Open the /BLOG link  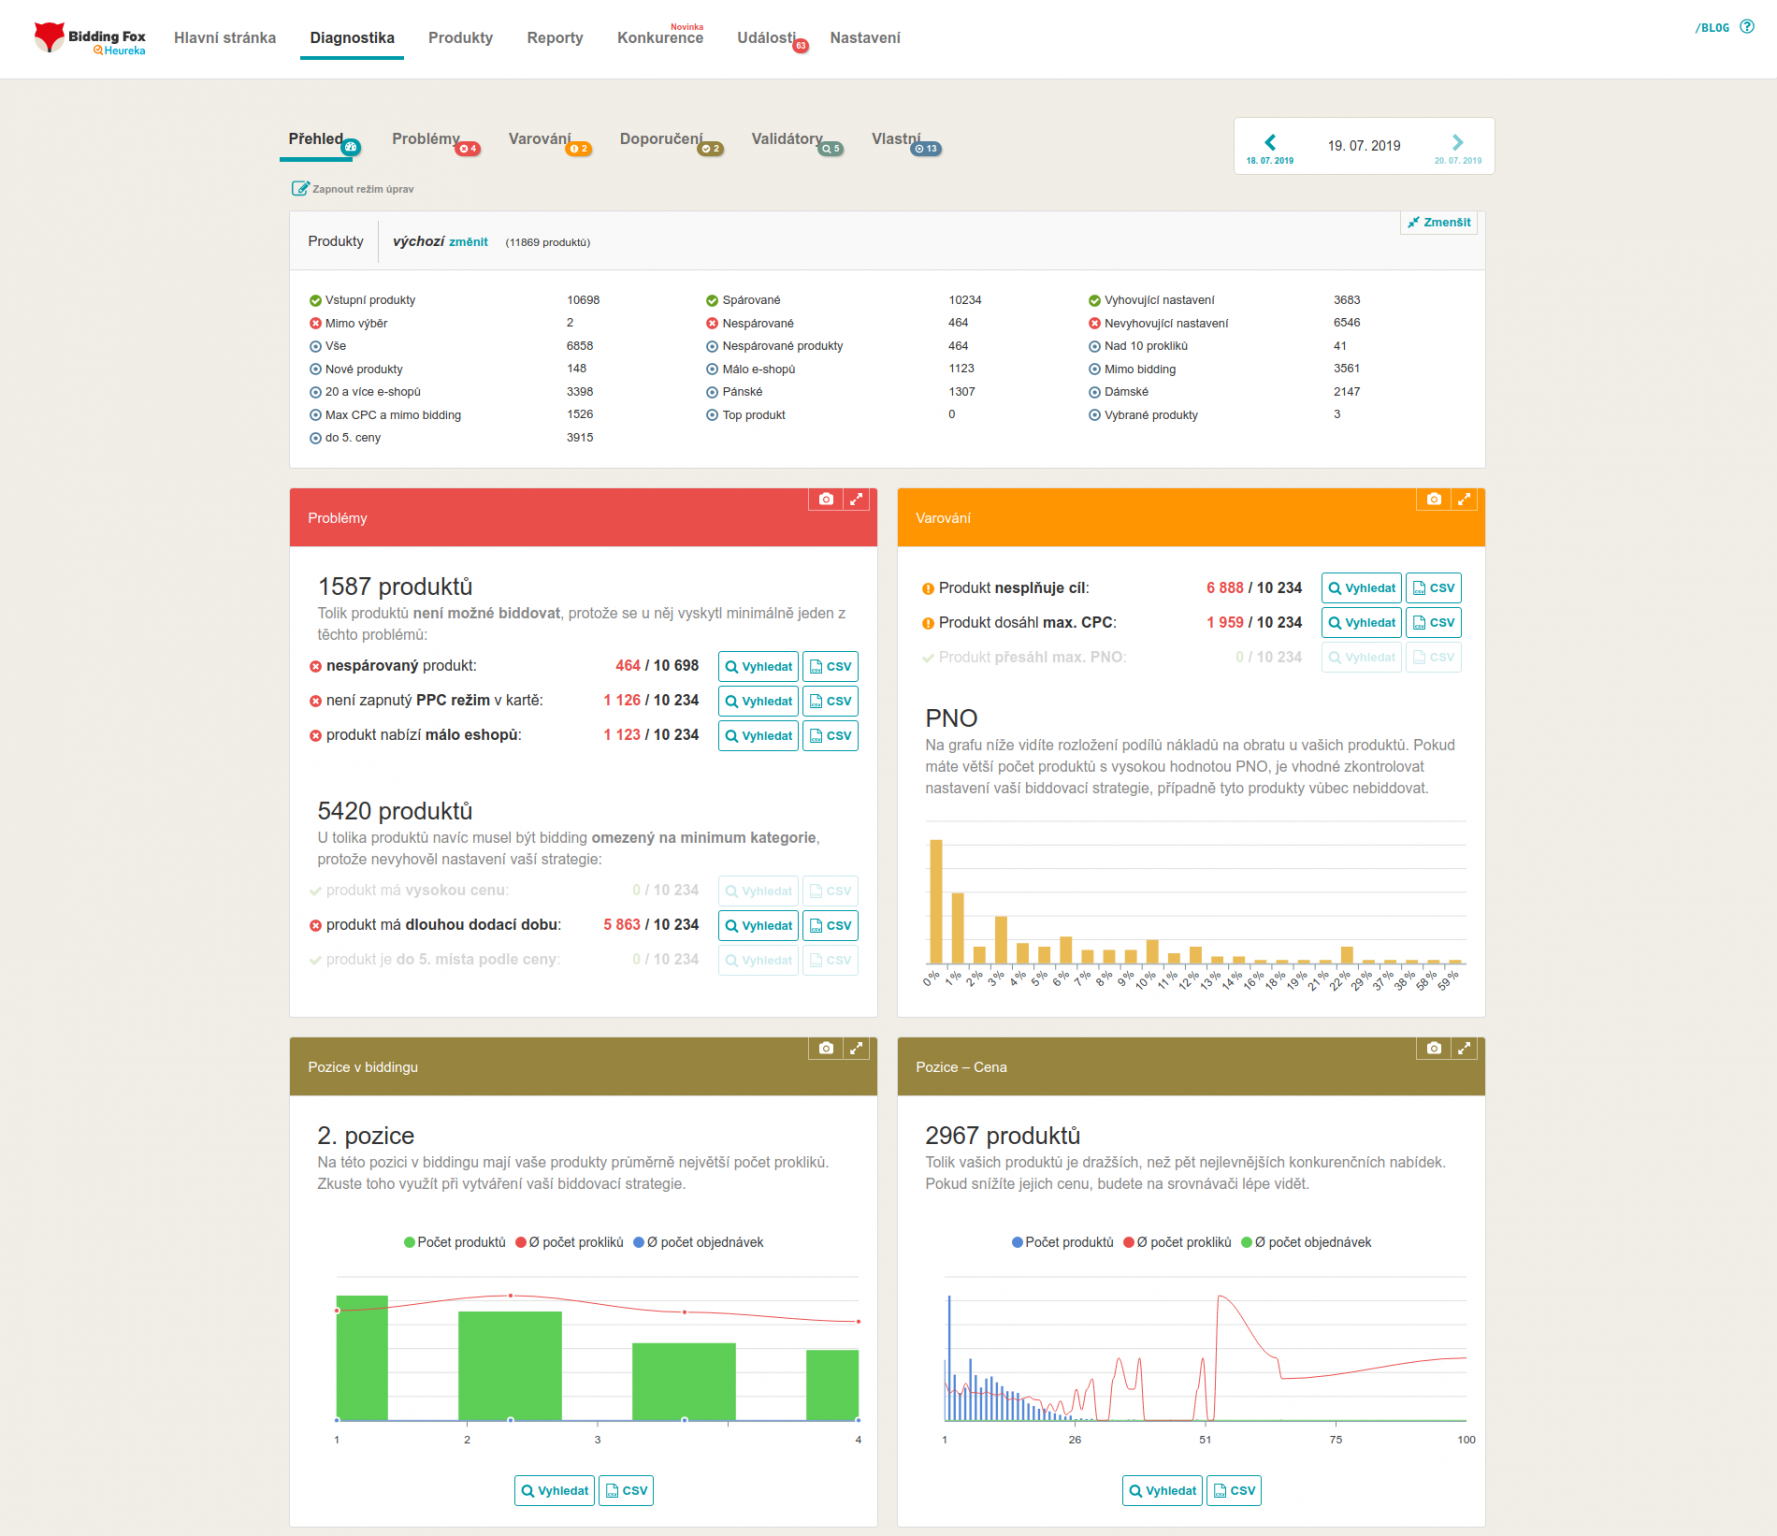1712,28
